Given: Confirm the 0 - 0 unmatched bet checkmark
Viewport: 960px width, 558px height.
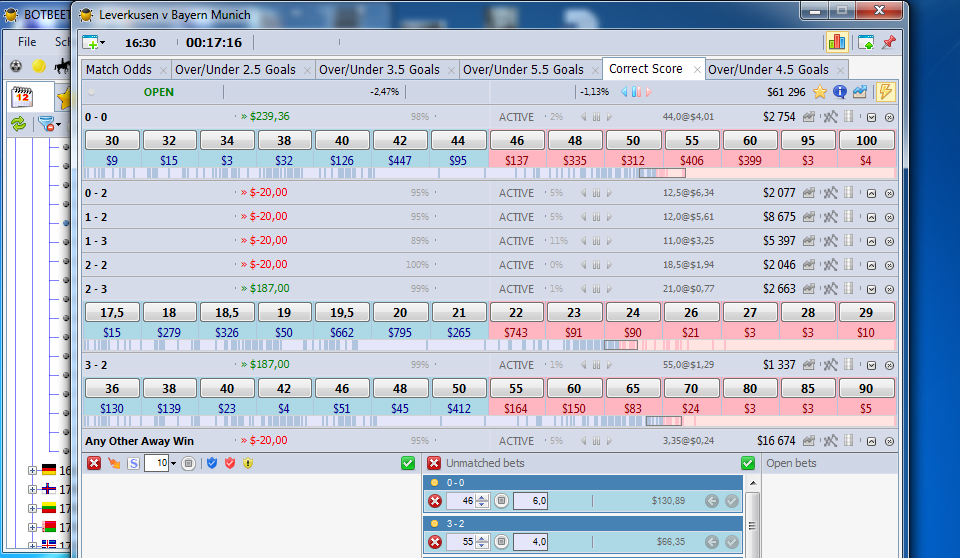Looking at the screenshot, I should pos(732,501).
